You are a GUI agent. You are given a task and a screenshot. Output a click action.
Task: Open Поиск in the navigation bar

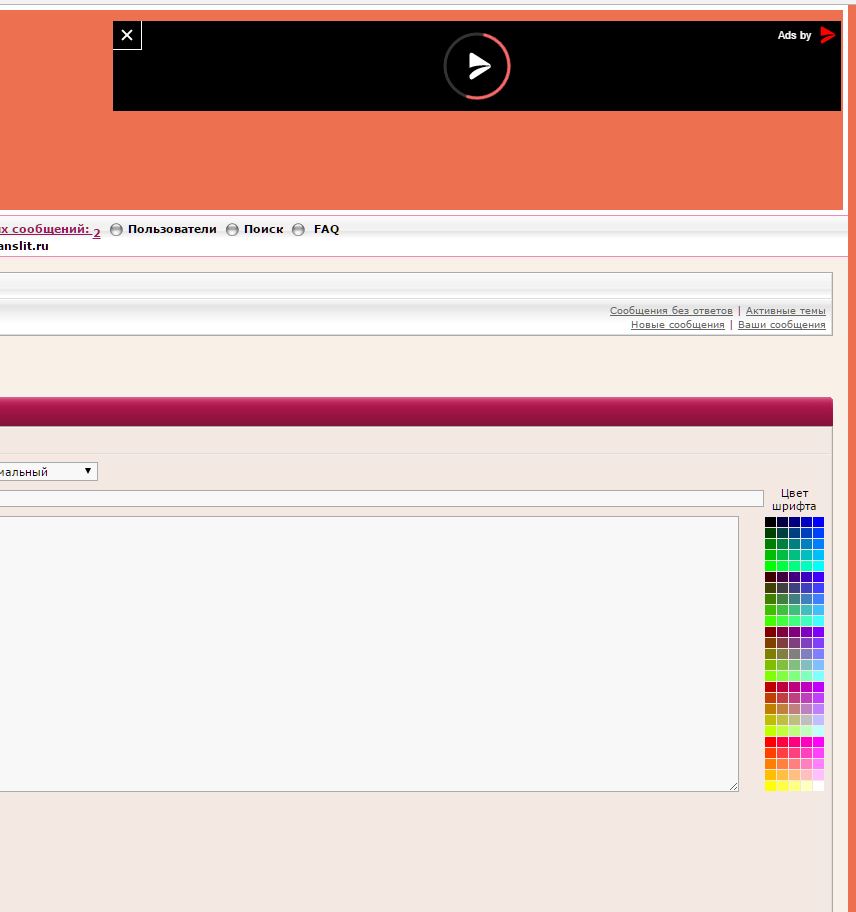point(263,229)
